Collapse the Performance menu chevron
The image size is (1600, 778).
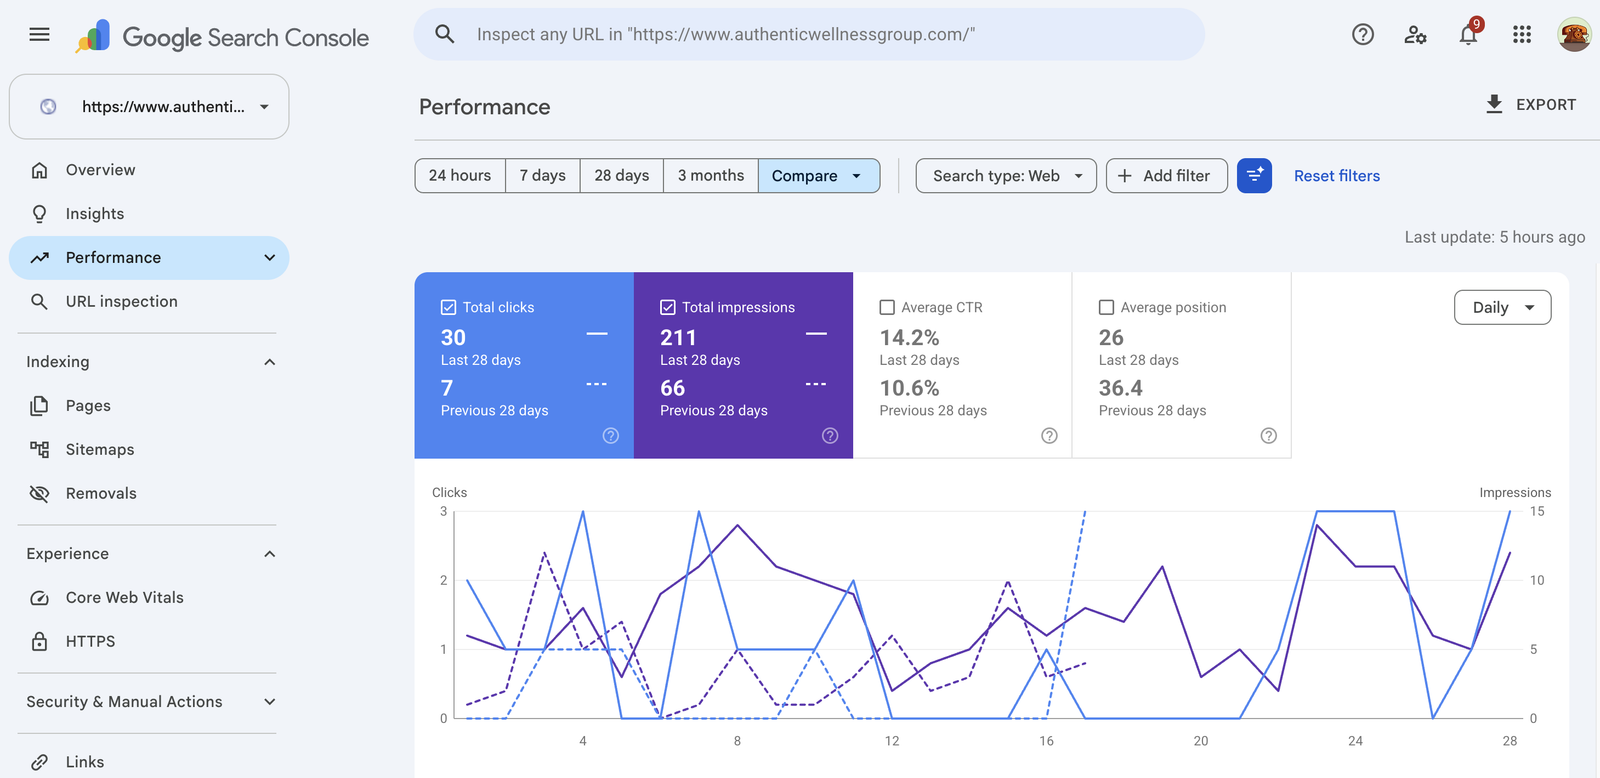click(x=269, y=258)
